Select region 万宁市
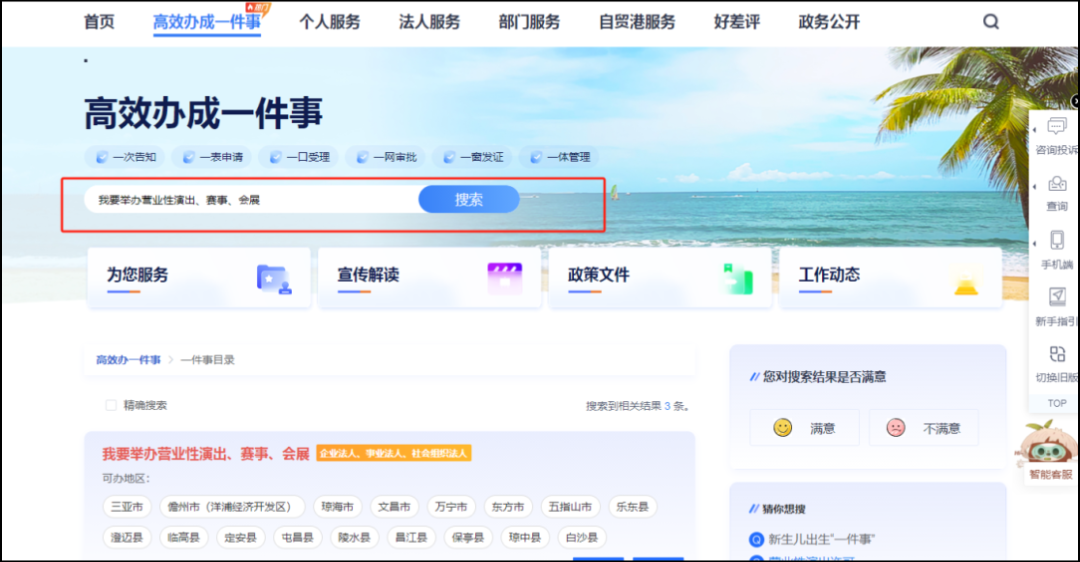This screenshot has width=1080, height=562. [x=451, y=507]
